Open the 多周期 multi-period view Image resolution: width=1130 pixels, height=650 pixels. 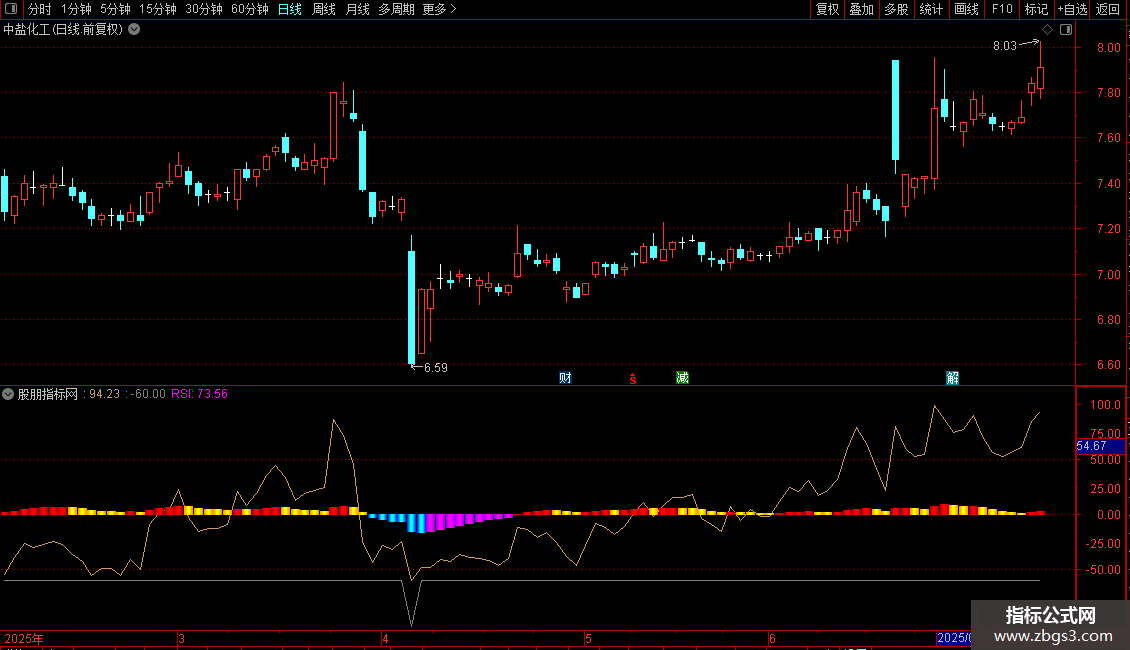pos(396,9)
